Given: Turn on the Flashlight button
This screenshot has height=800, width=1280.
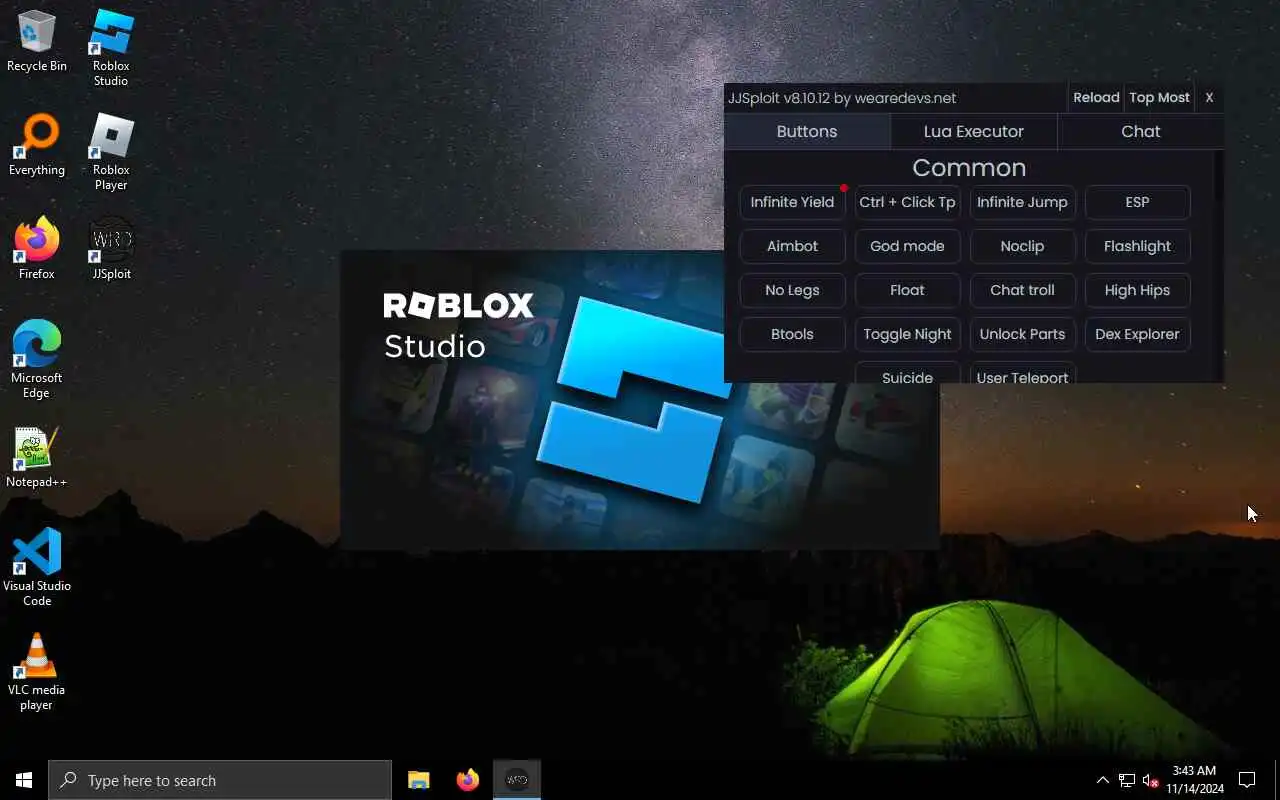Looking at the screenshot, I should tap(1137, 246).
